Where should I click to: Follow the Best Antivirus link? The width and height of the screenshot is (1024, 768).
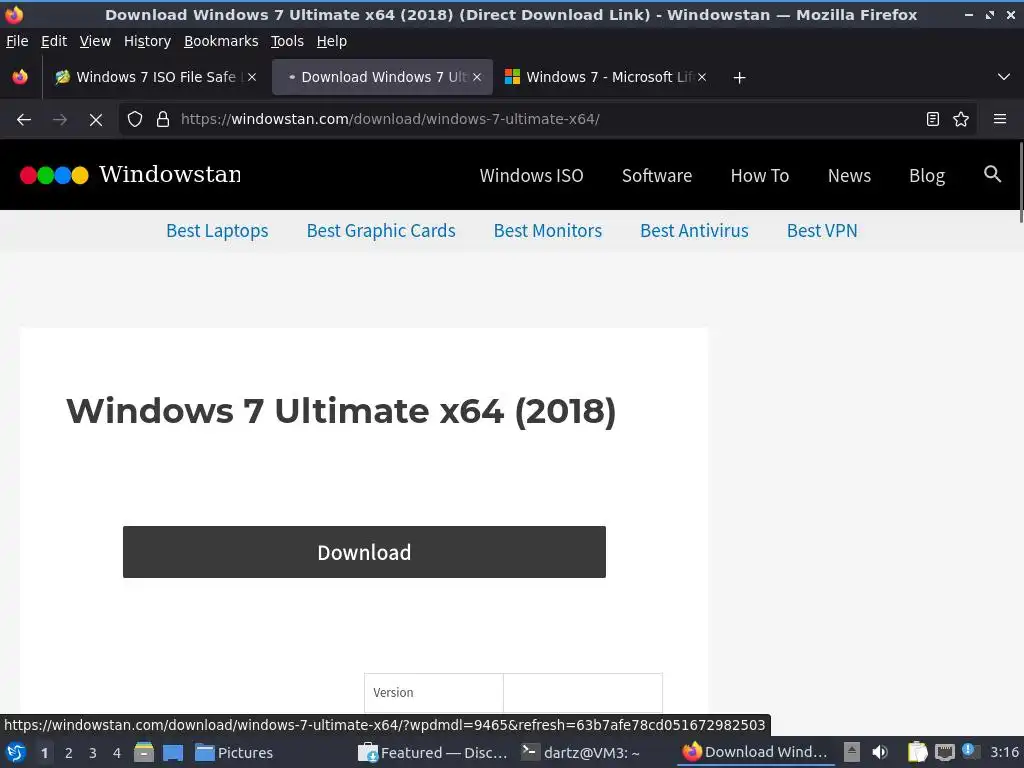694,231
